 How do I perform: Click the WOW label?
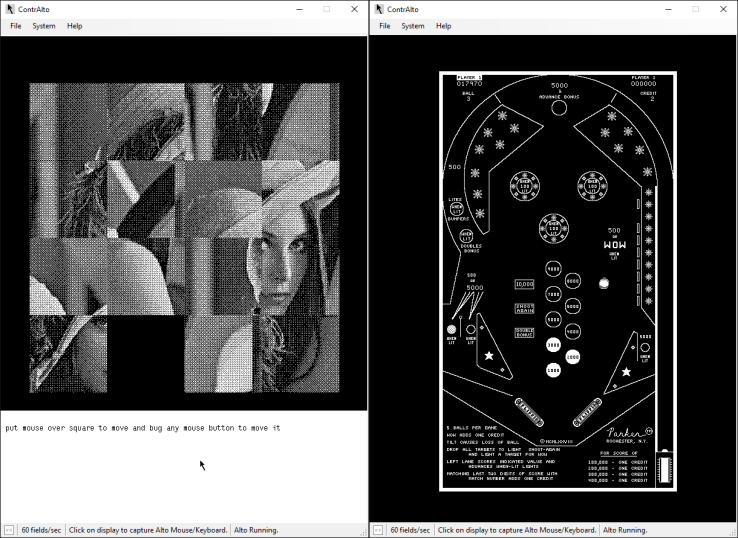(x=615, y=245)
